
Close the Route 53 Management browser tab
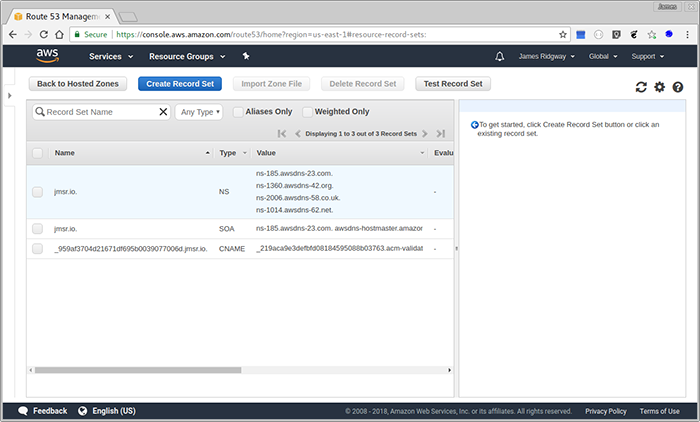point(108,17)
